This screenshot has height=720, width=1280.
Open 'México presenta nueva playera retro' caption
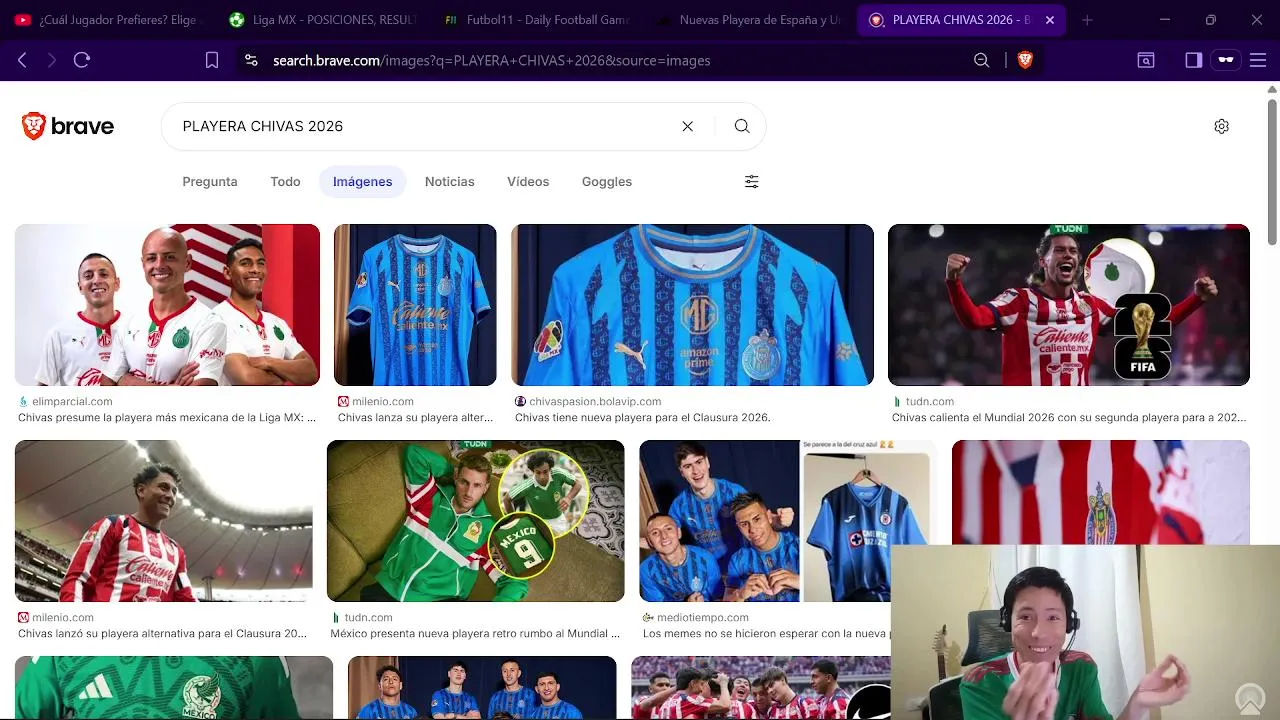point(475,633)
